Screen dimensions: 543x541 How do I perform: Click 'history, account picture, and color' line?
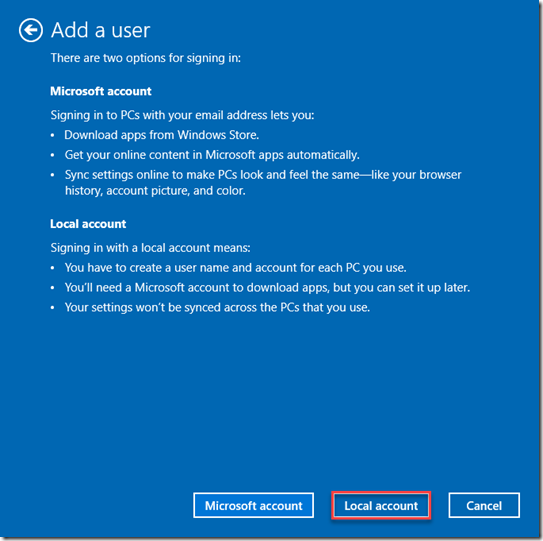pos(155,191)
